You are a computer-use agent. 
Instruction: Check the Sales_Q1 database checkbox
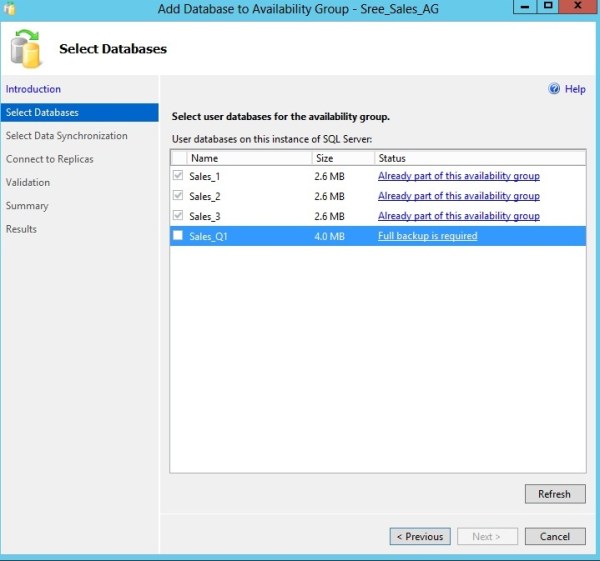pos(178,236)
